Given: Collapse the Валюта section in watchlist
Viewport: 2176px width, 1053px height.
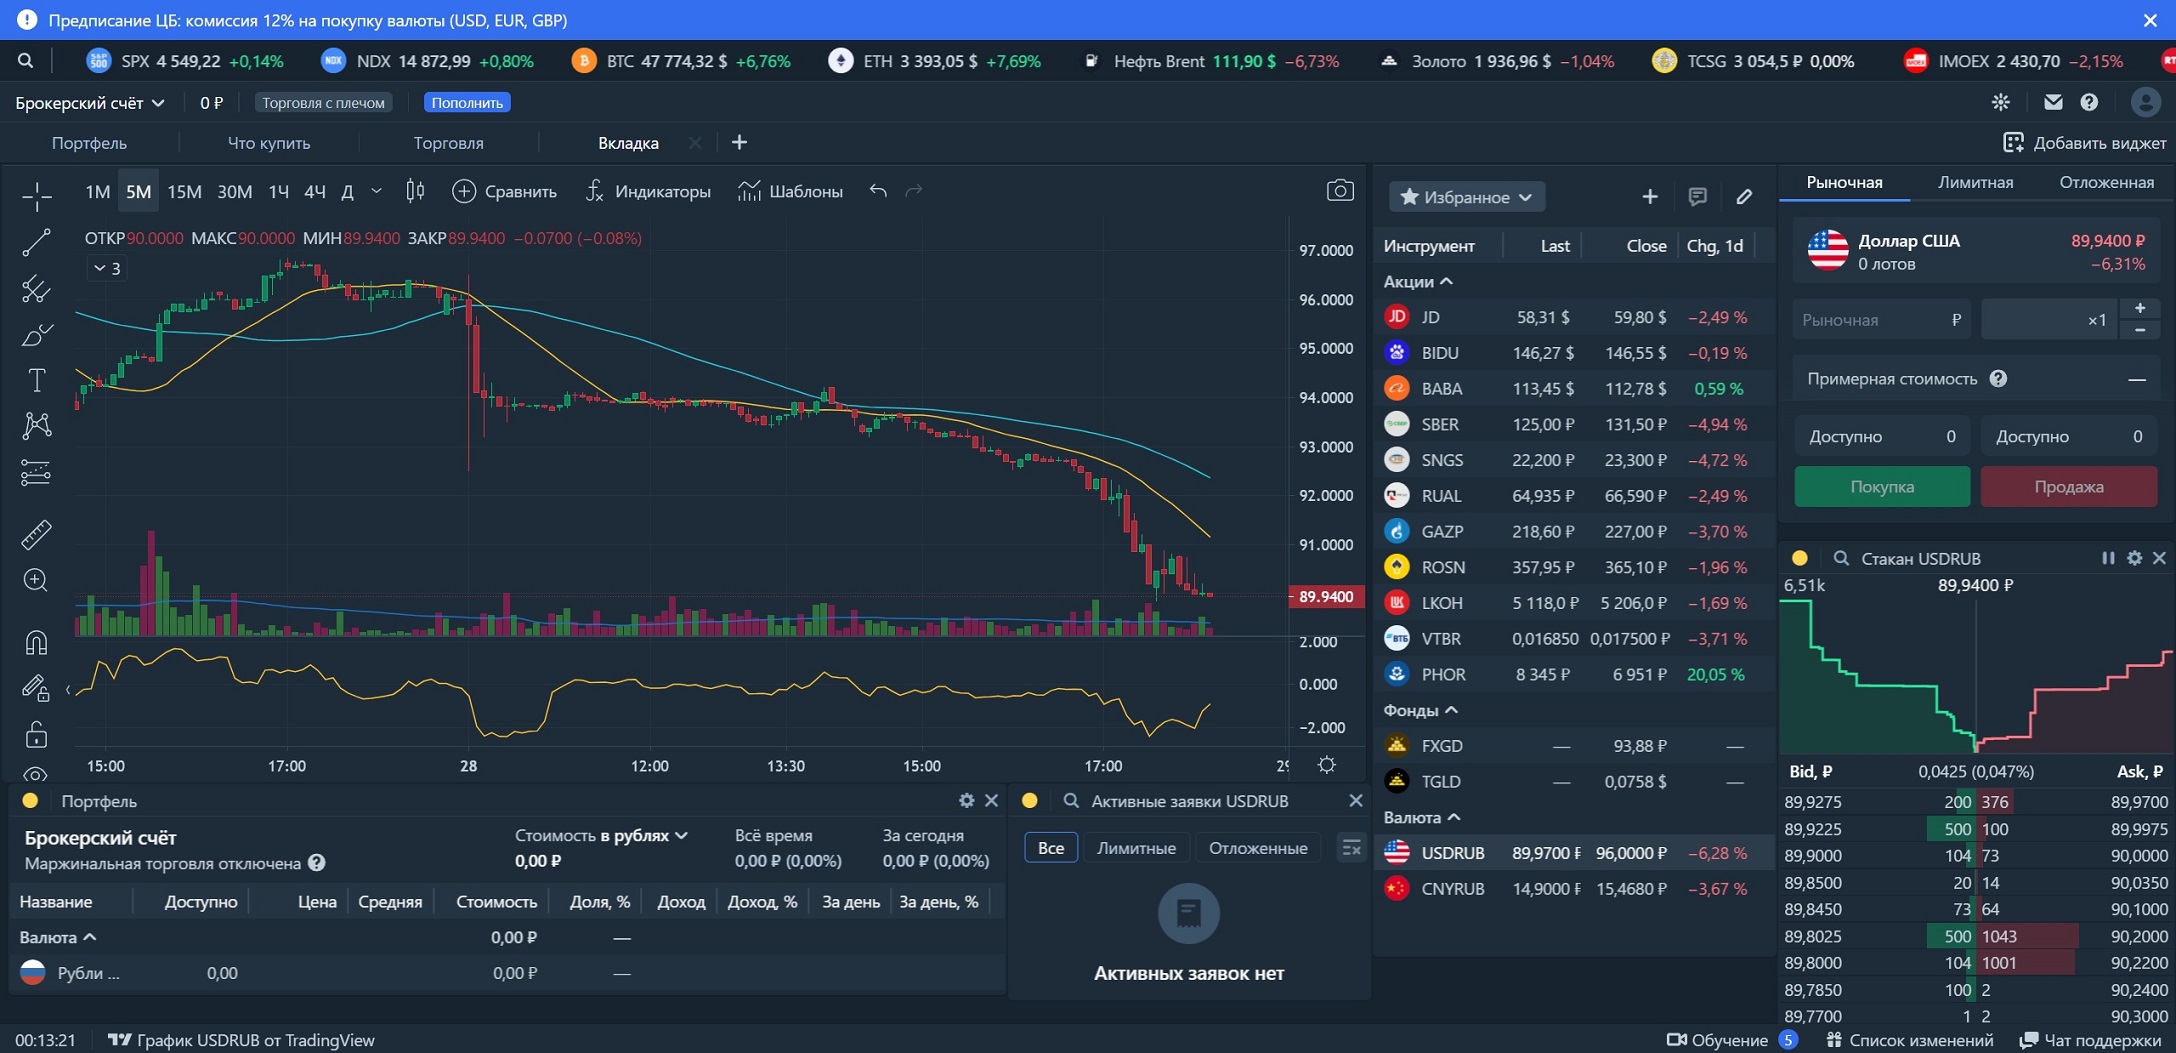Looking at the screenshot, I should 1422,817.
